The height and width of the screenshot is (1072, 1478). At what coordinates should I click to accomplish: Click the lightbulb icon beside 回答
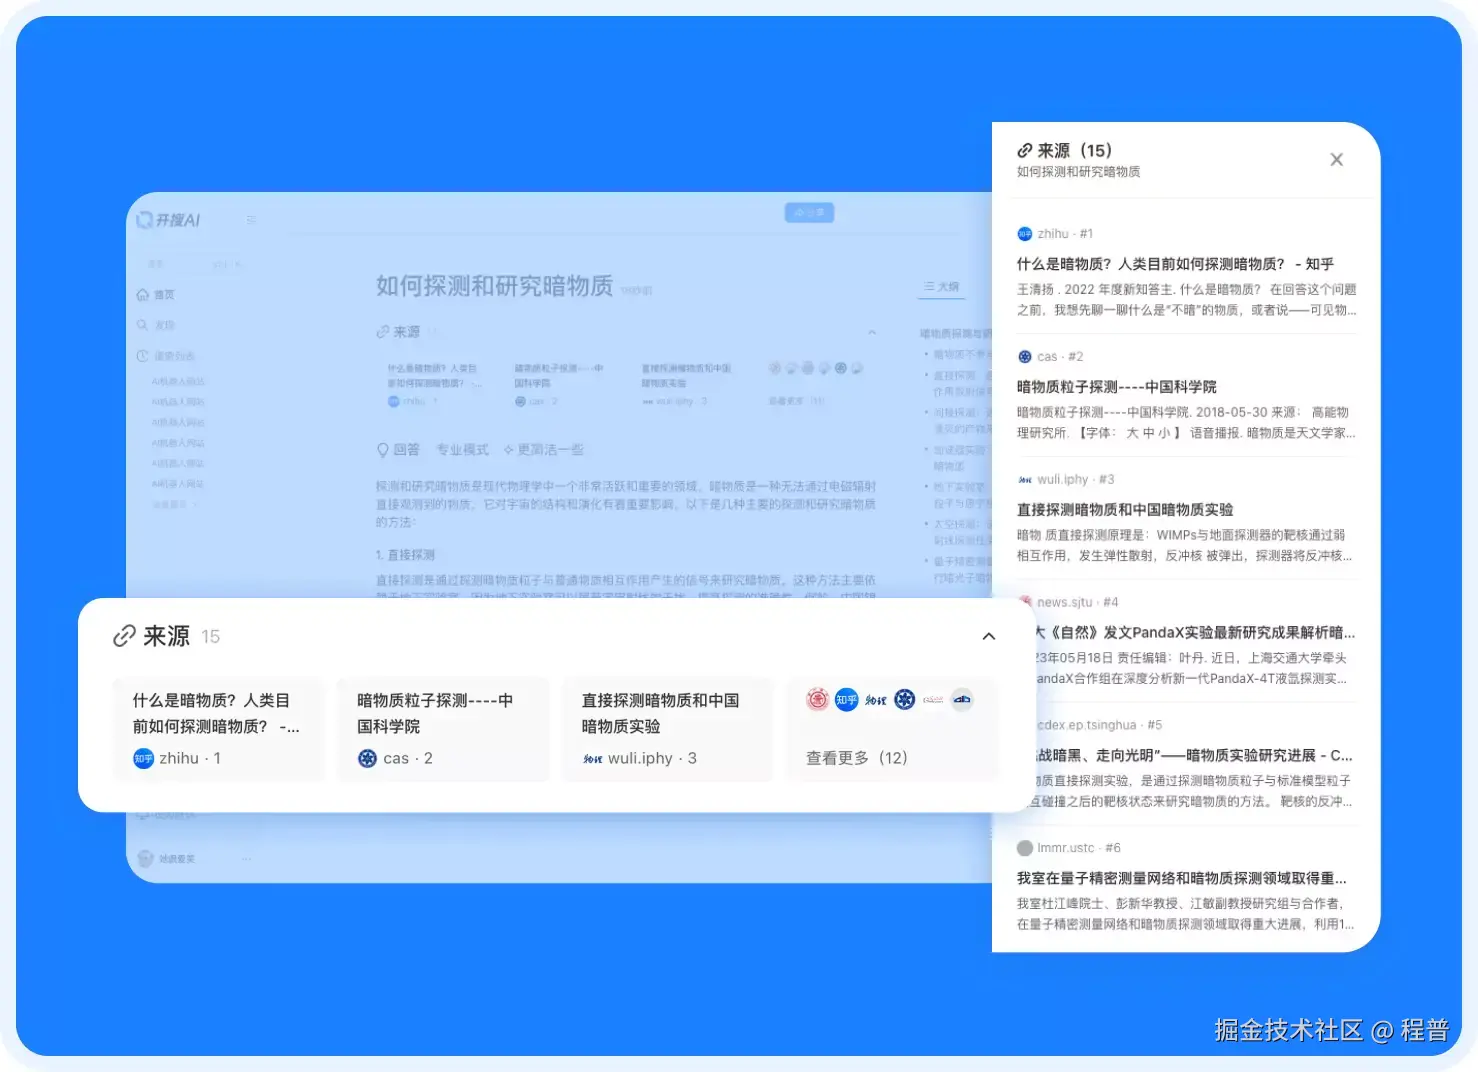click(383, 449)
